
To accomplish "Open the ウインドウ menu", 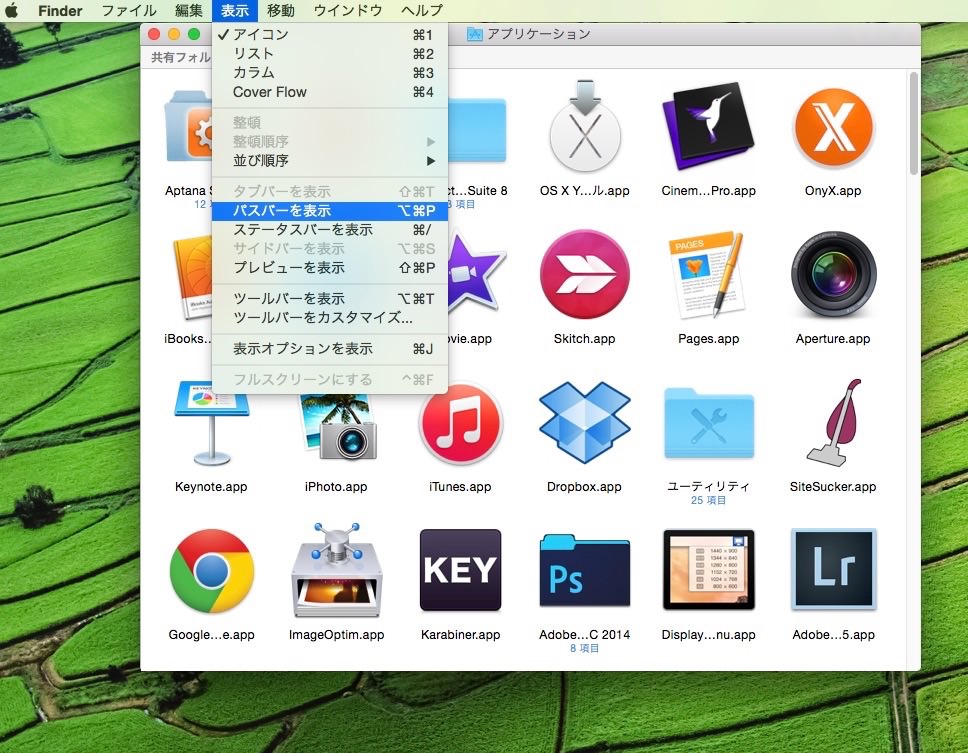I will click(348, 10).
